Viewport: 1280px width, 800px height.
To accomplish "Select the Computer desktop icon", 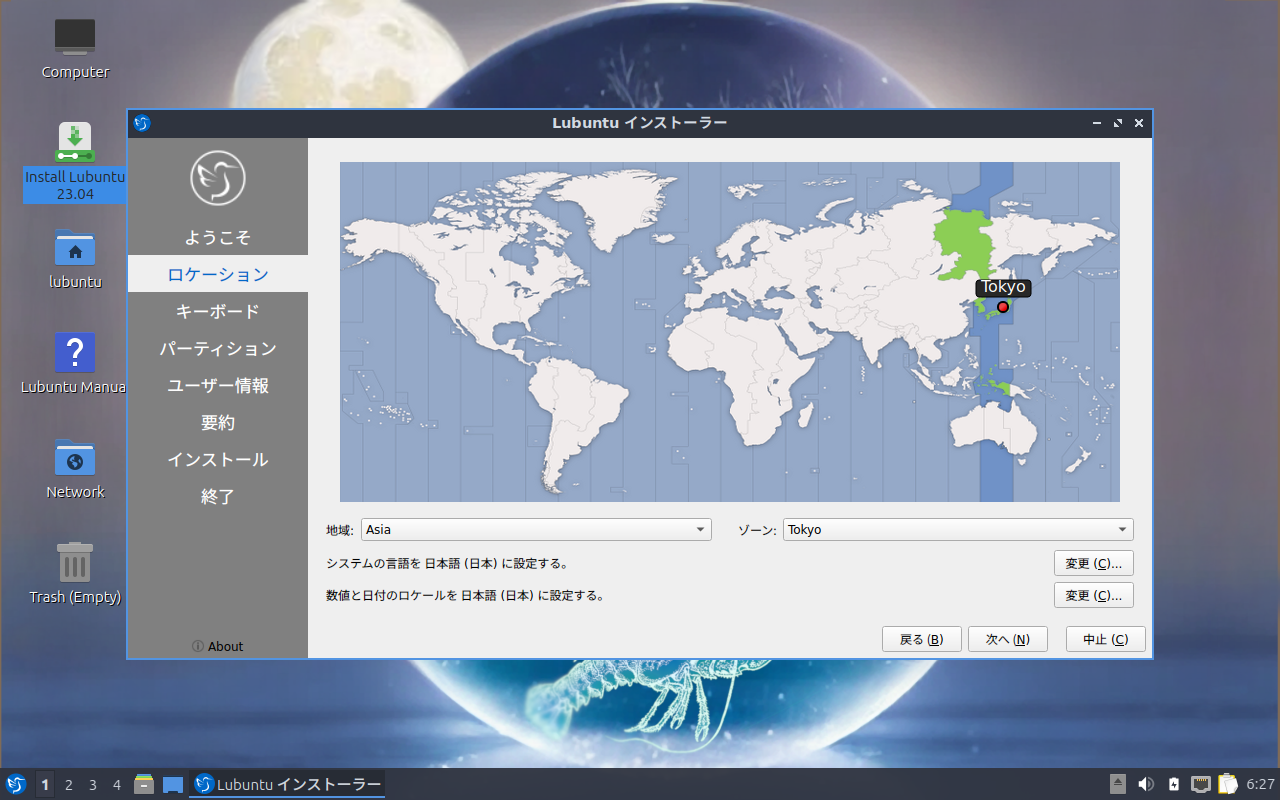I will click(75, 50).
